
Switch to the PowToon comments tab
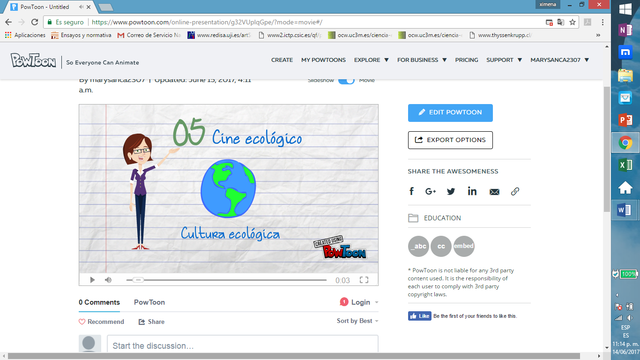click(x=149, y=302)
